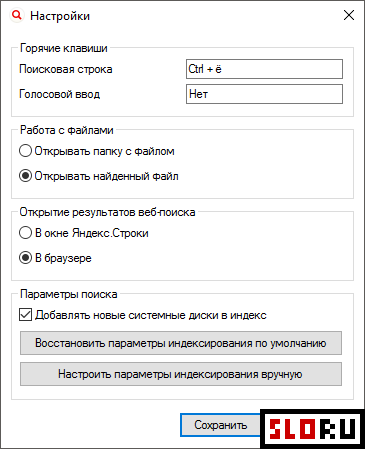Click the Поисковая строка text label

[66, 69]
